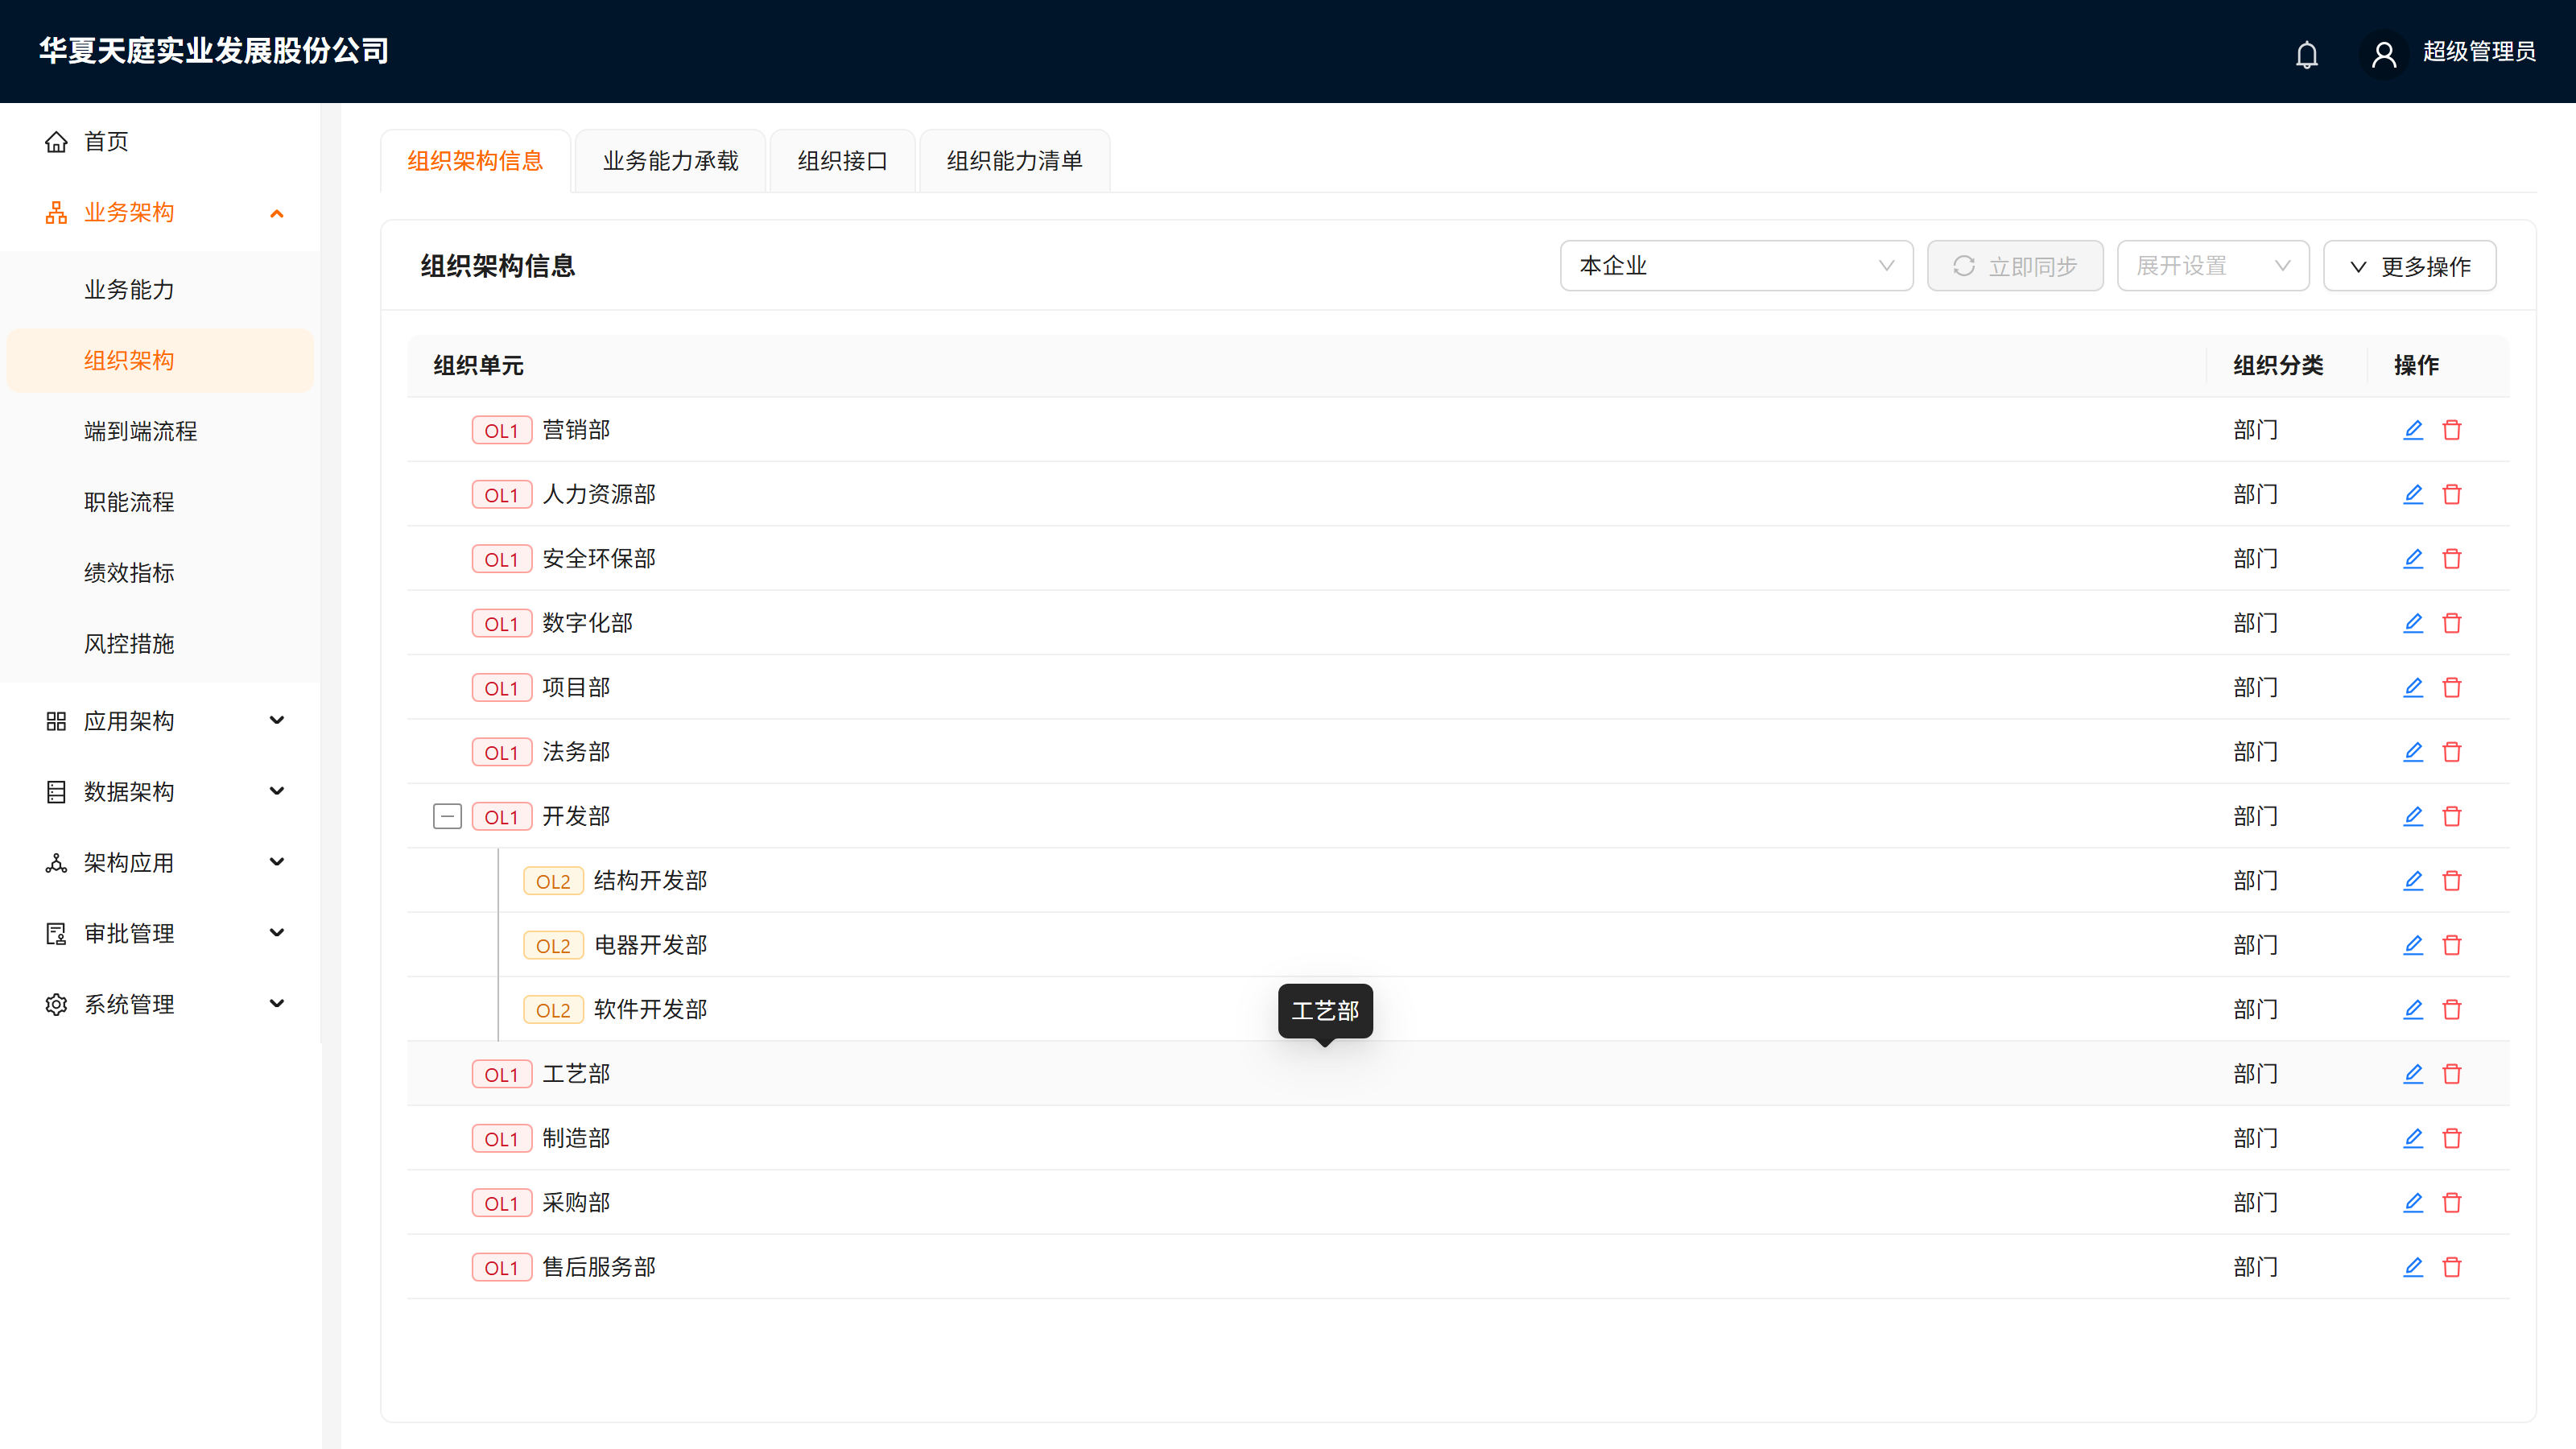Edit the 人力资源部 row
The height and width of the screenshot is (1449, 2576).
(x=2413, y=494)
